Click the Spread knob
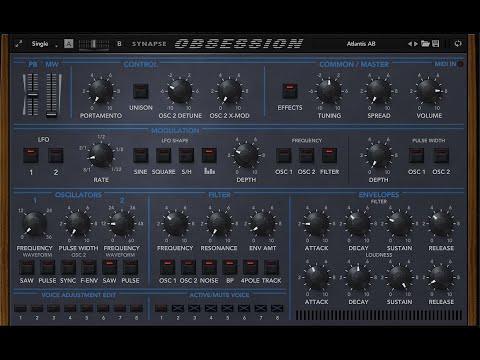480x360 pixels. point(379,91)
